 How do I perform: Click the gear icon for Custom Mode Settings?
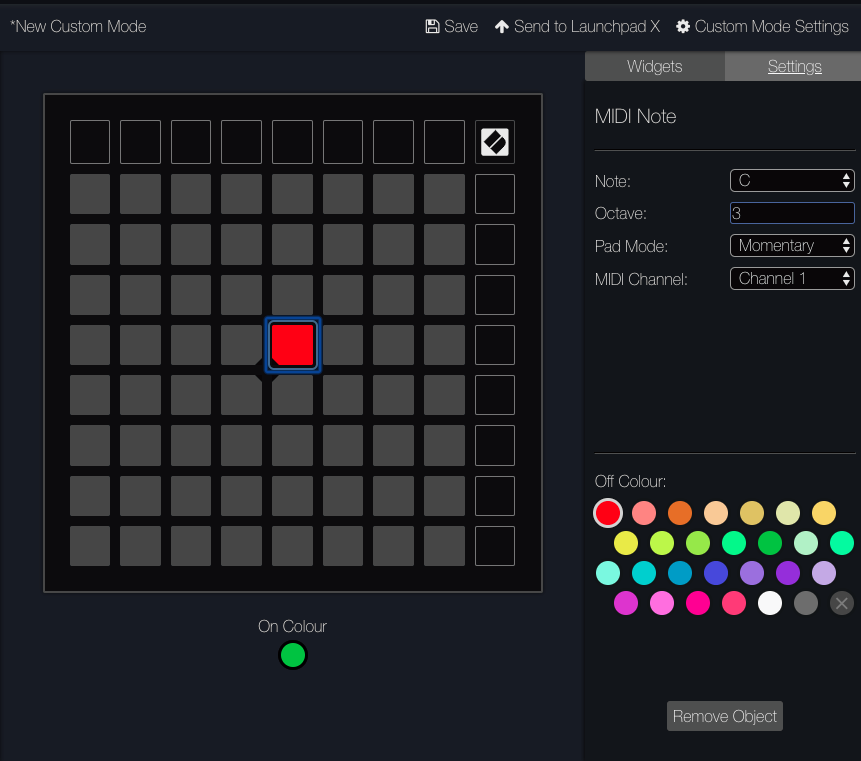[683, 26]
